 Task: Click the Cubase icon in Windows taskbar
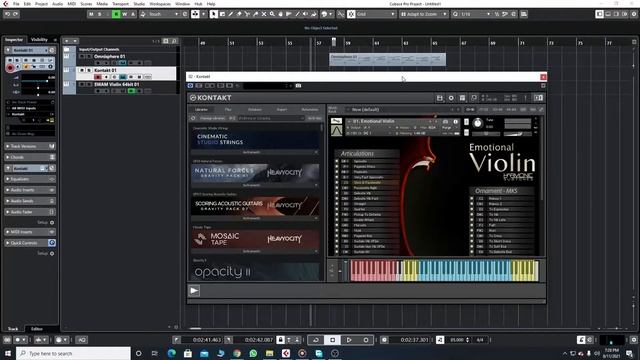(286, 353)
